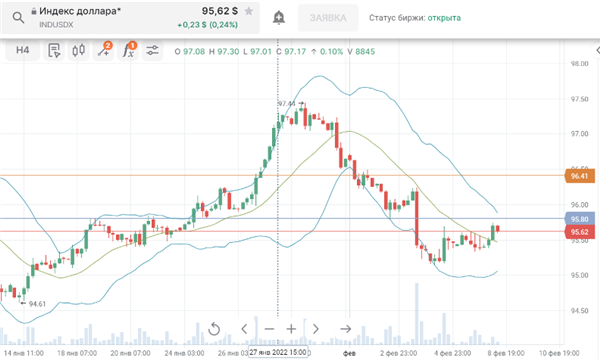The image size is (600, 360).
Task: Click the Индекс доллара instrument name
Action: (80, 11)
